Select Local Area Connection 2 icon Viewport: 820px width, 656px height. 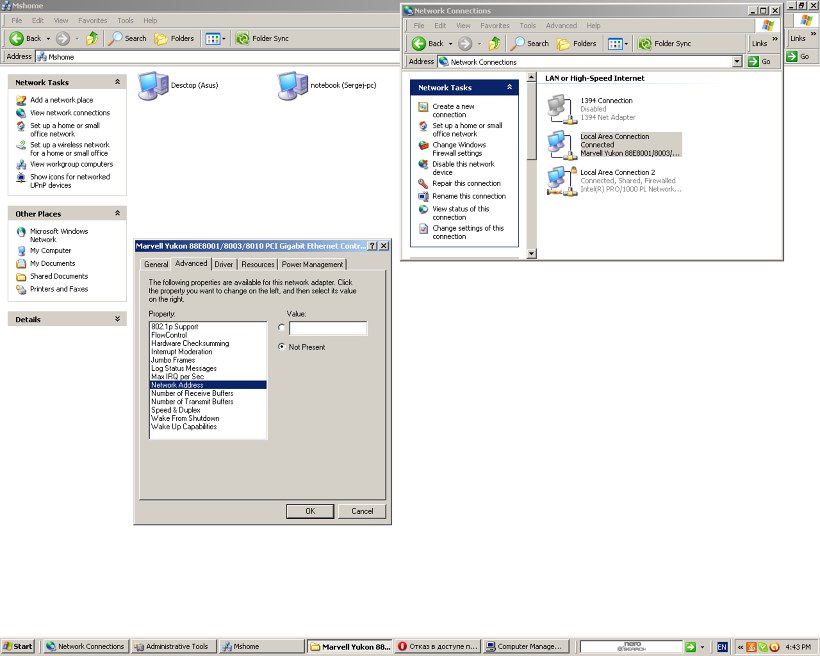561,179
